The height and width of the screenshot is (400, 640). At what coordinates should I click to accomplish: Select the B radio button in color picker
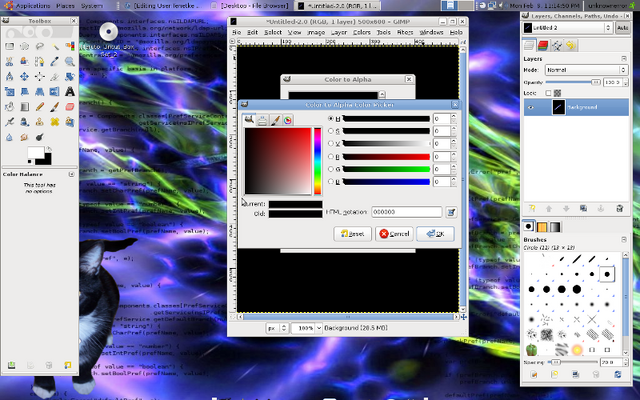point(331,182)
